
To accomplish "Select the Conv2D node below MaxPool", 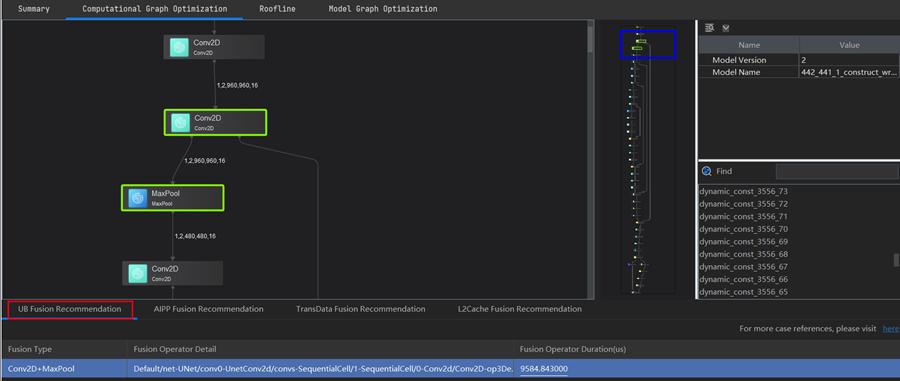I will pyautogui.click(x=172, y=273).
